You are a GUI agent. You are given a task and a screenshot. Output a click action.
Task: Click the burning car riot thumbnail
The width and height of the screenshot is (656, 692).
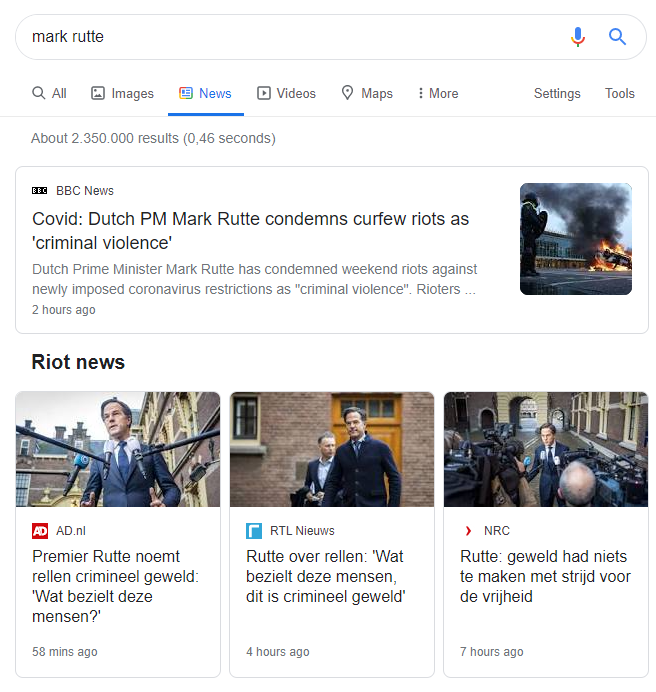pyautogui.click(x=576, y=239)
